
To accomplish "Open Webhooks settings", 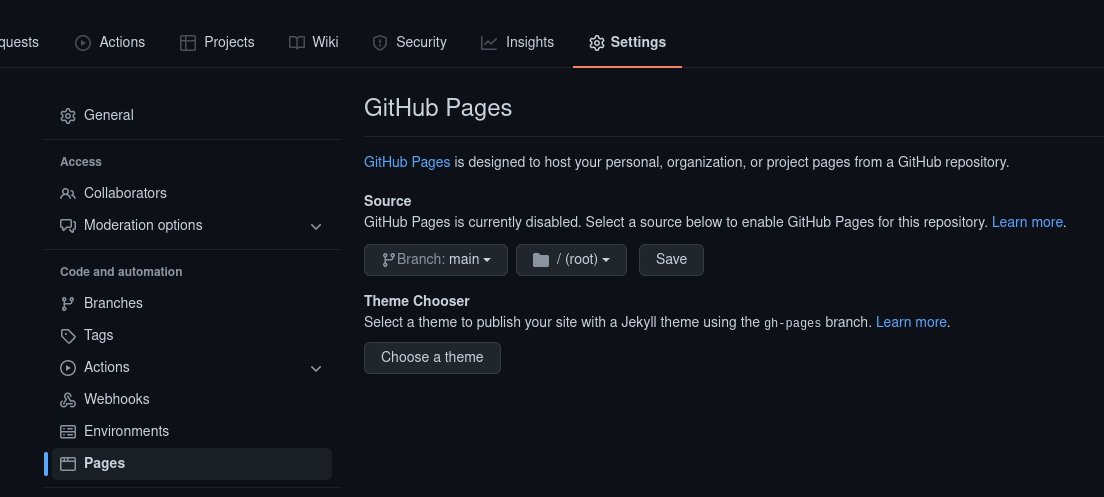I will point(192,399).
